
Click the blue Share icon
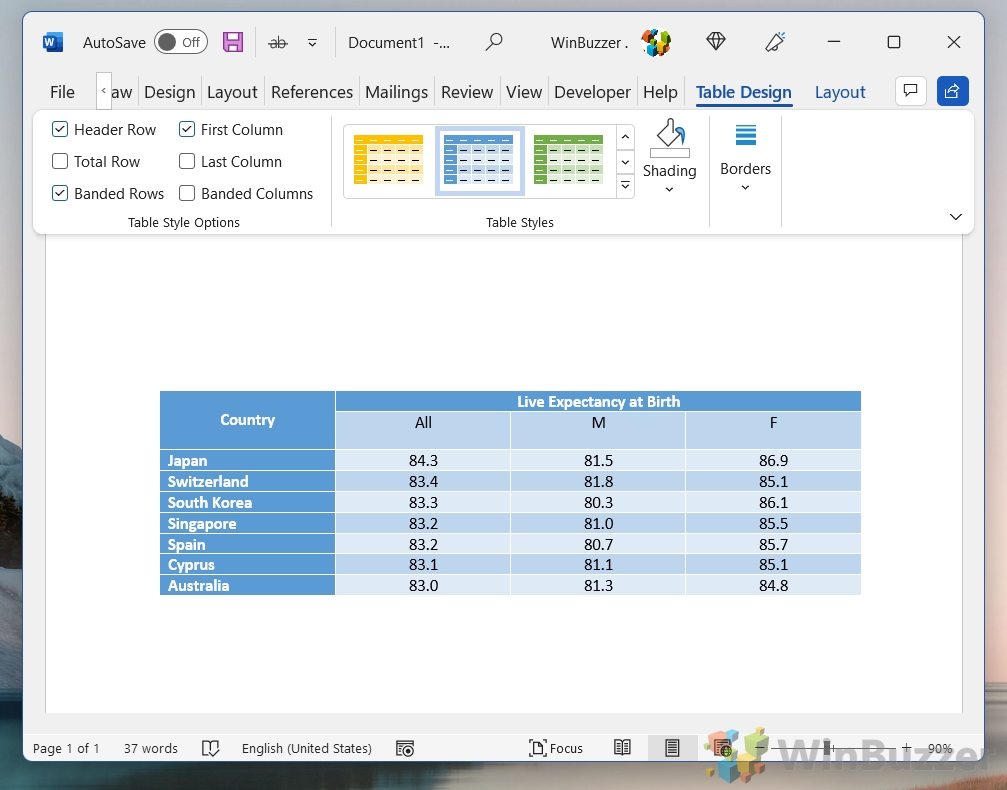click(952, 91)
